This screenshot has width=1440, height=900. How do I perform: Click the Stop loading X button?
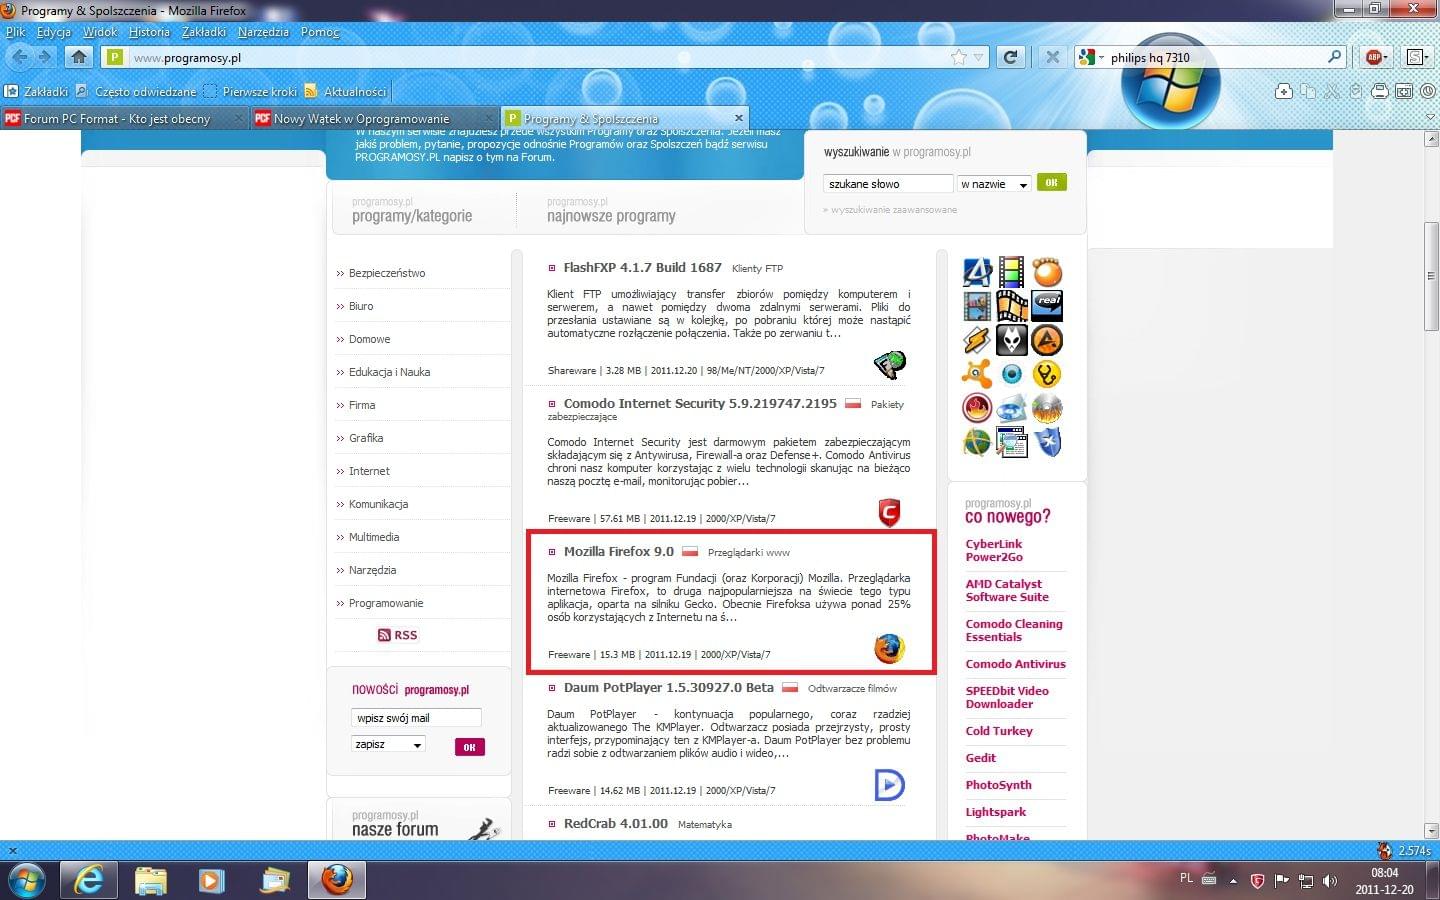tap(1052, 57)
